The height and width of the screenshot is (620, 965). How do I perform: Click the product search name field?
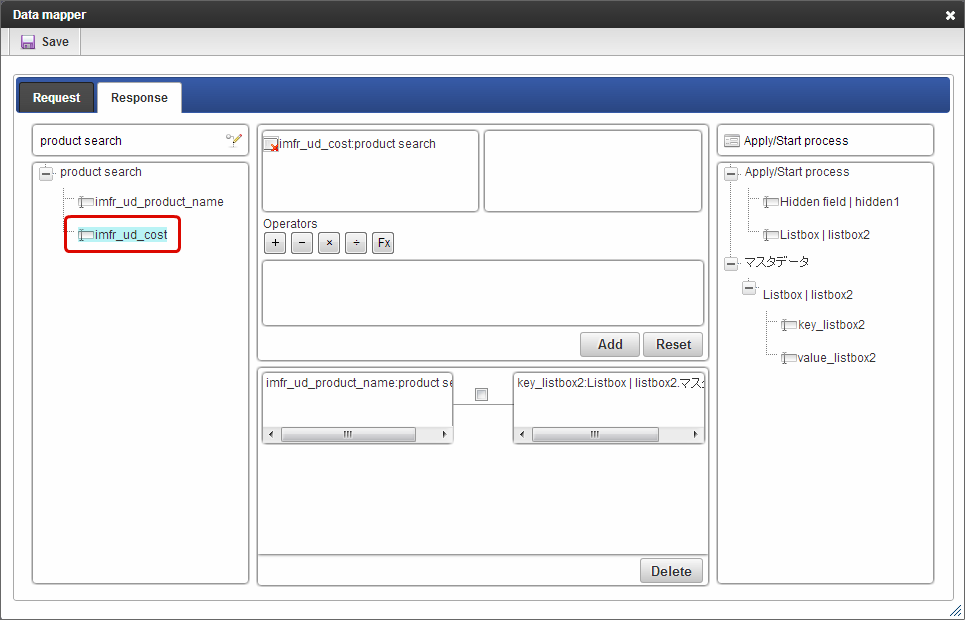140,140
